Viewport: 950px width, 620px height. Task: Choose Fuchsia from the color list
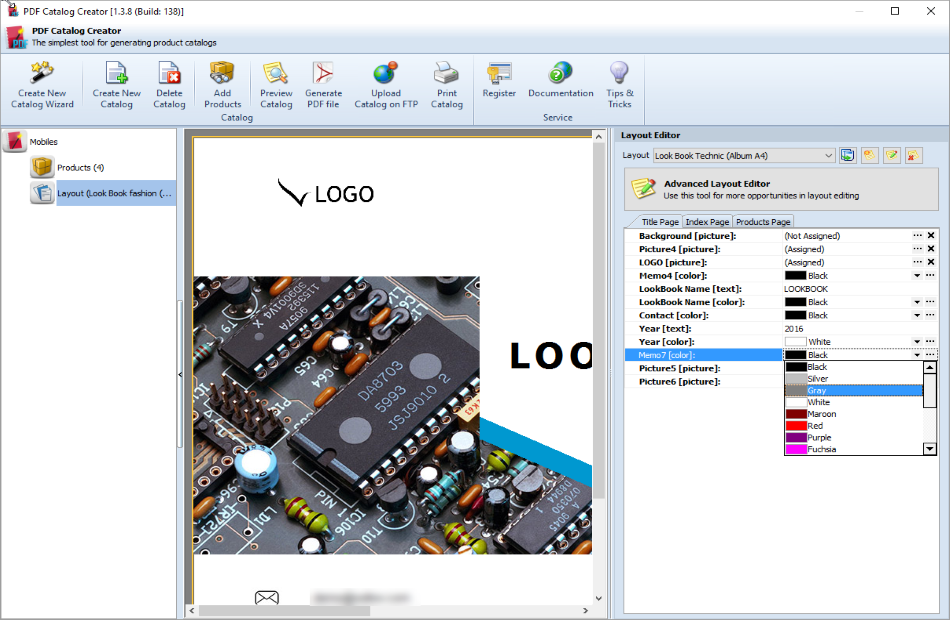pos(854,449)
